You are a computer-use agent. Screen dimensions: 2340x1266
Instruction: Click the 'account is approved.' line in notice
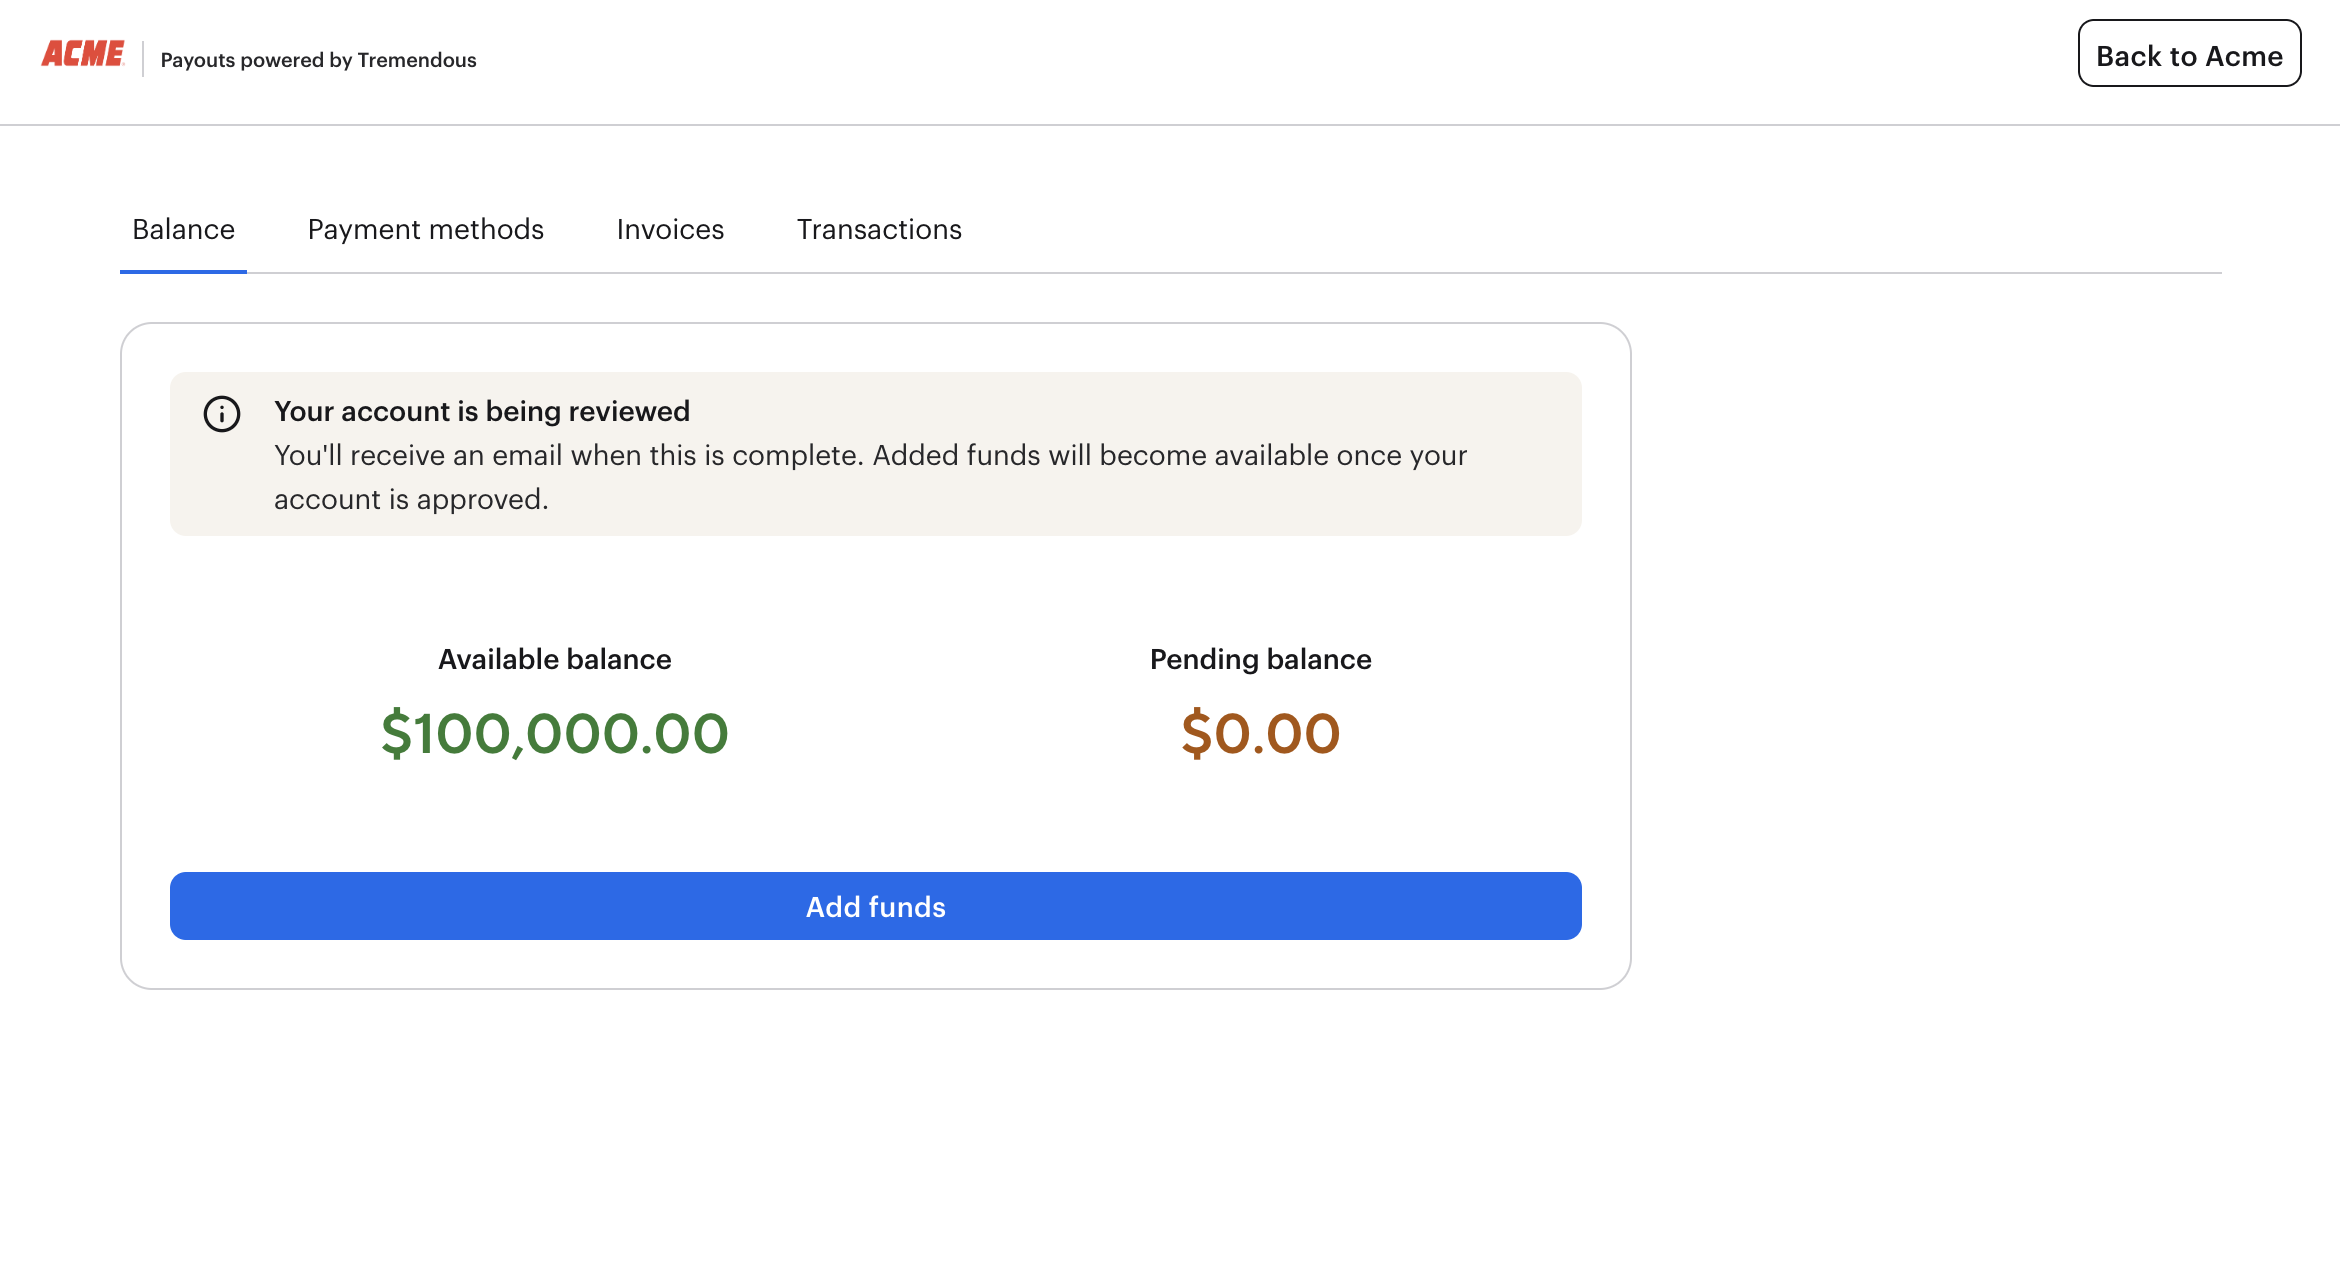[411, 499]
